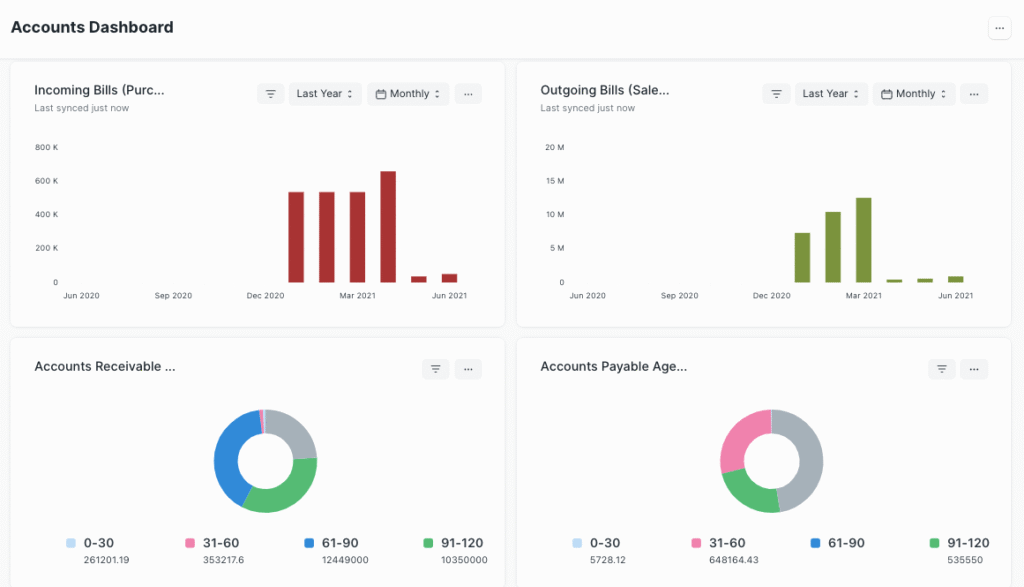Viewport: 1024px width, 587px height.
Task: Select the tallest March 2021 bar in Incoming Bills
Action: (x=387, y=225)
